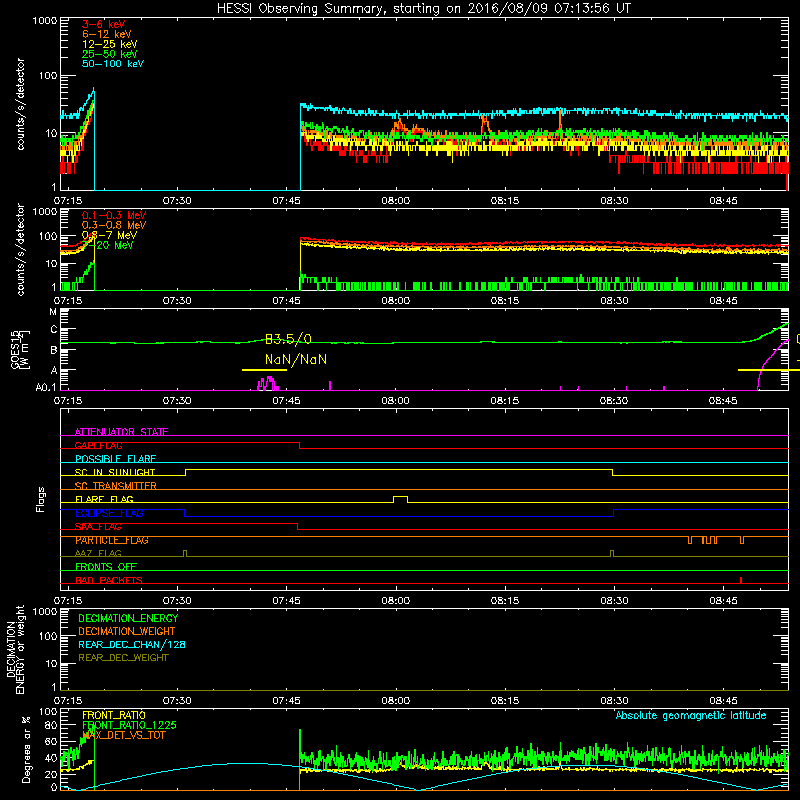
Task: Select the GAP_FLAG label
Action: [98, 446]
